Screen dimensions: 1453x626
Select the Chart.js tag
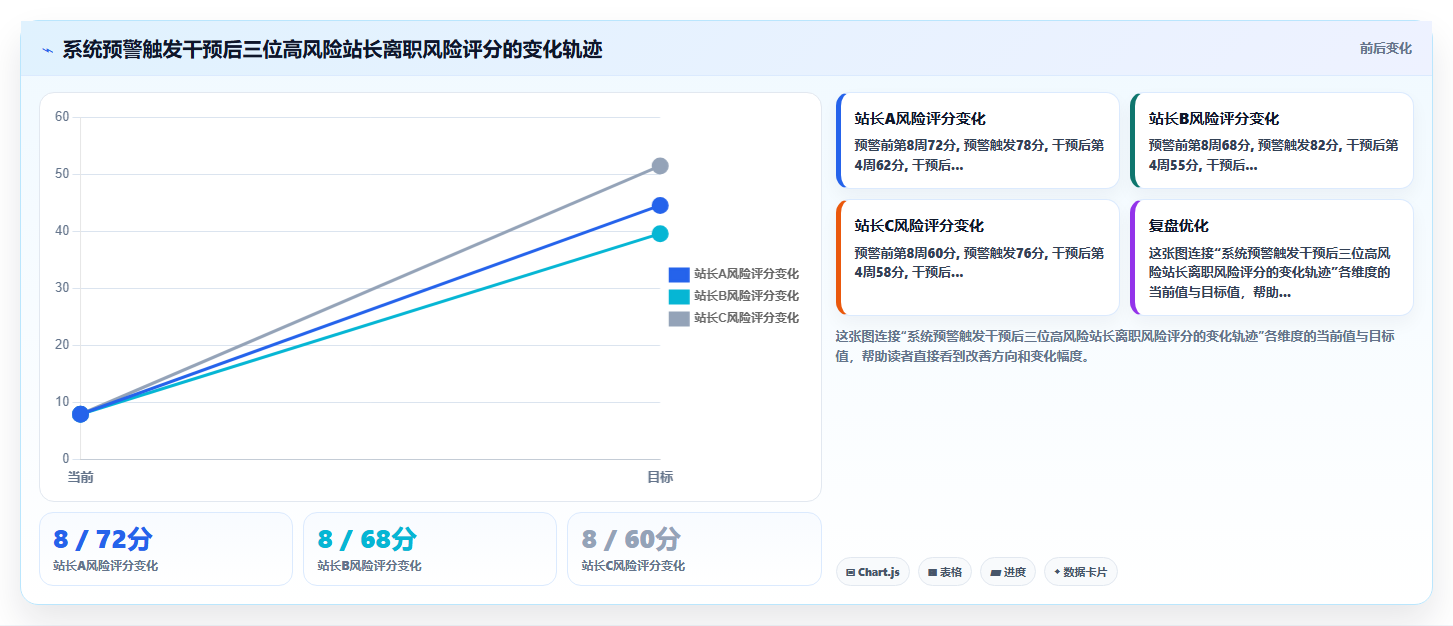[x=873, y=572]
